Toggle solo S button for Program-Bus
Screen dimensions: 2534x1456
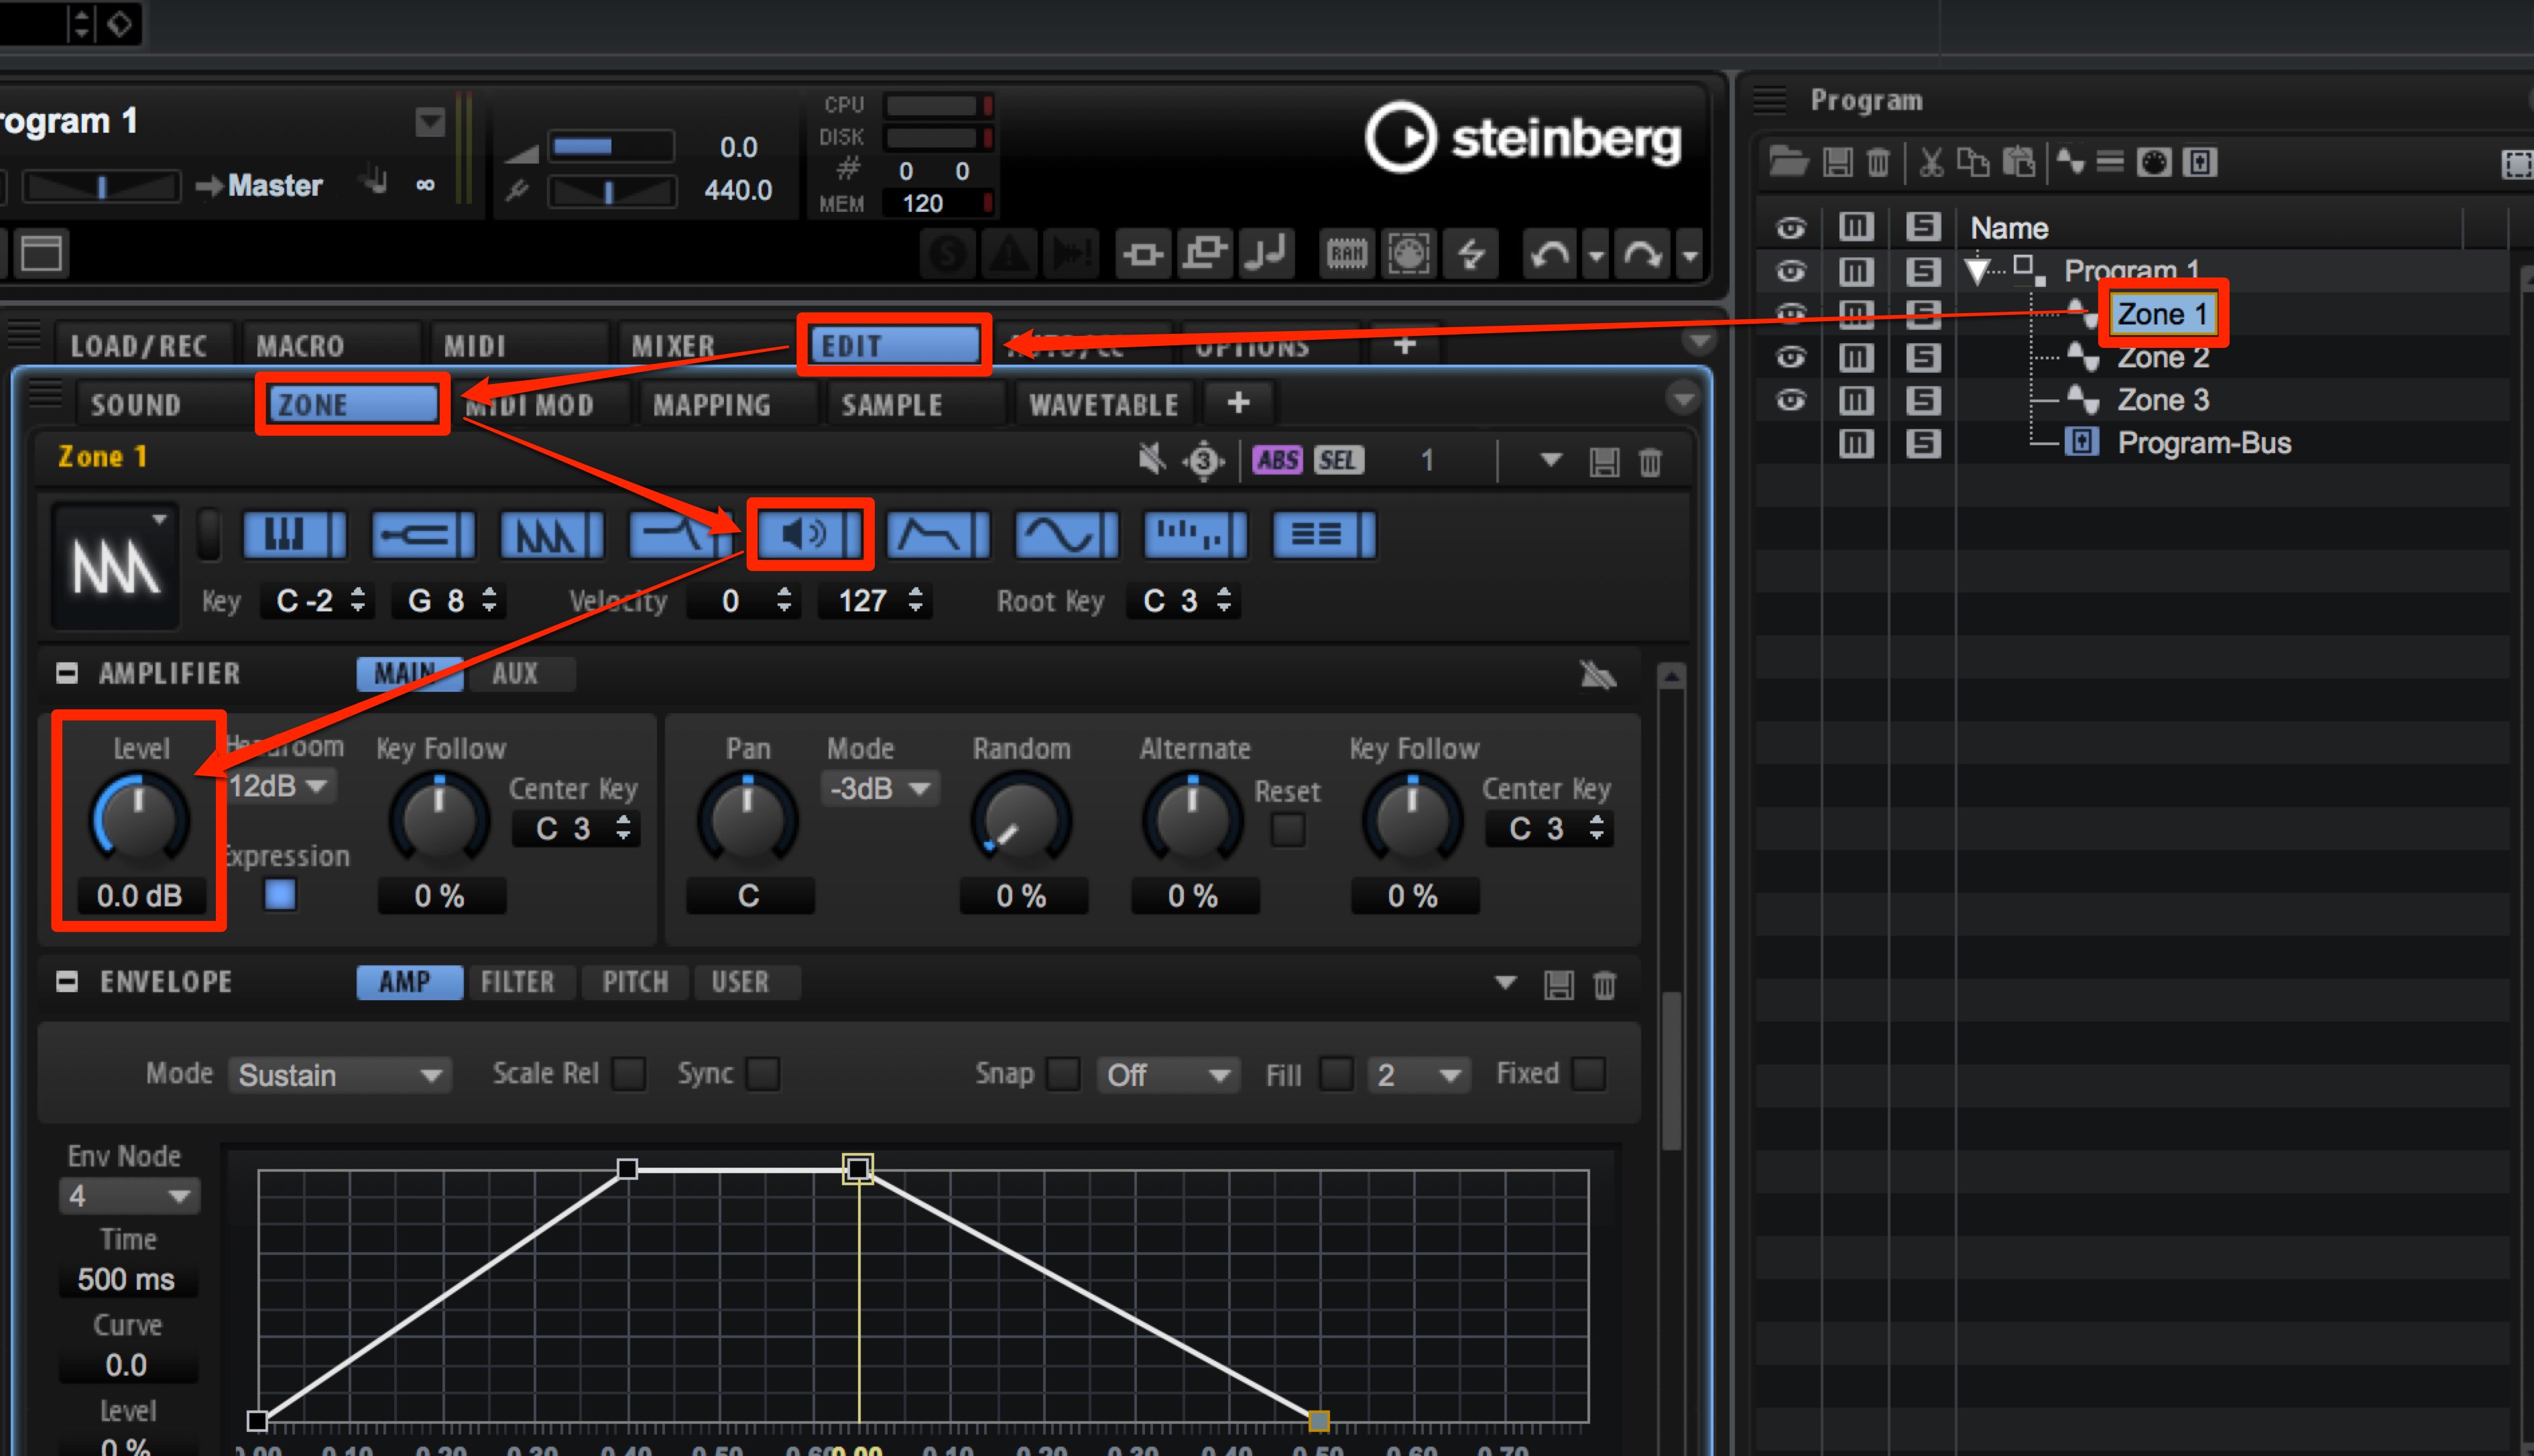[x=1922, y=443]
